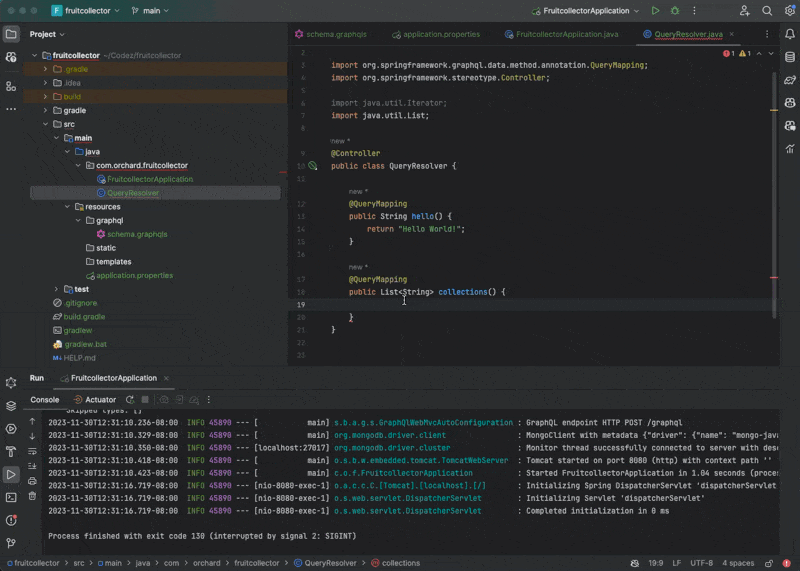Expand the .gradle folder
Screen dimensions: 800x571
(45, 69)
